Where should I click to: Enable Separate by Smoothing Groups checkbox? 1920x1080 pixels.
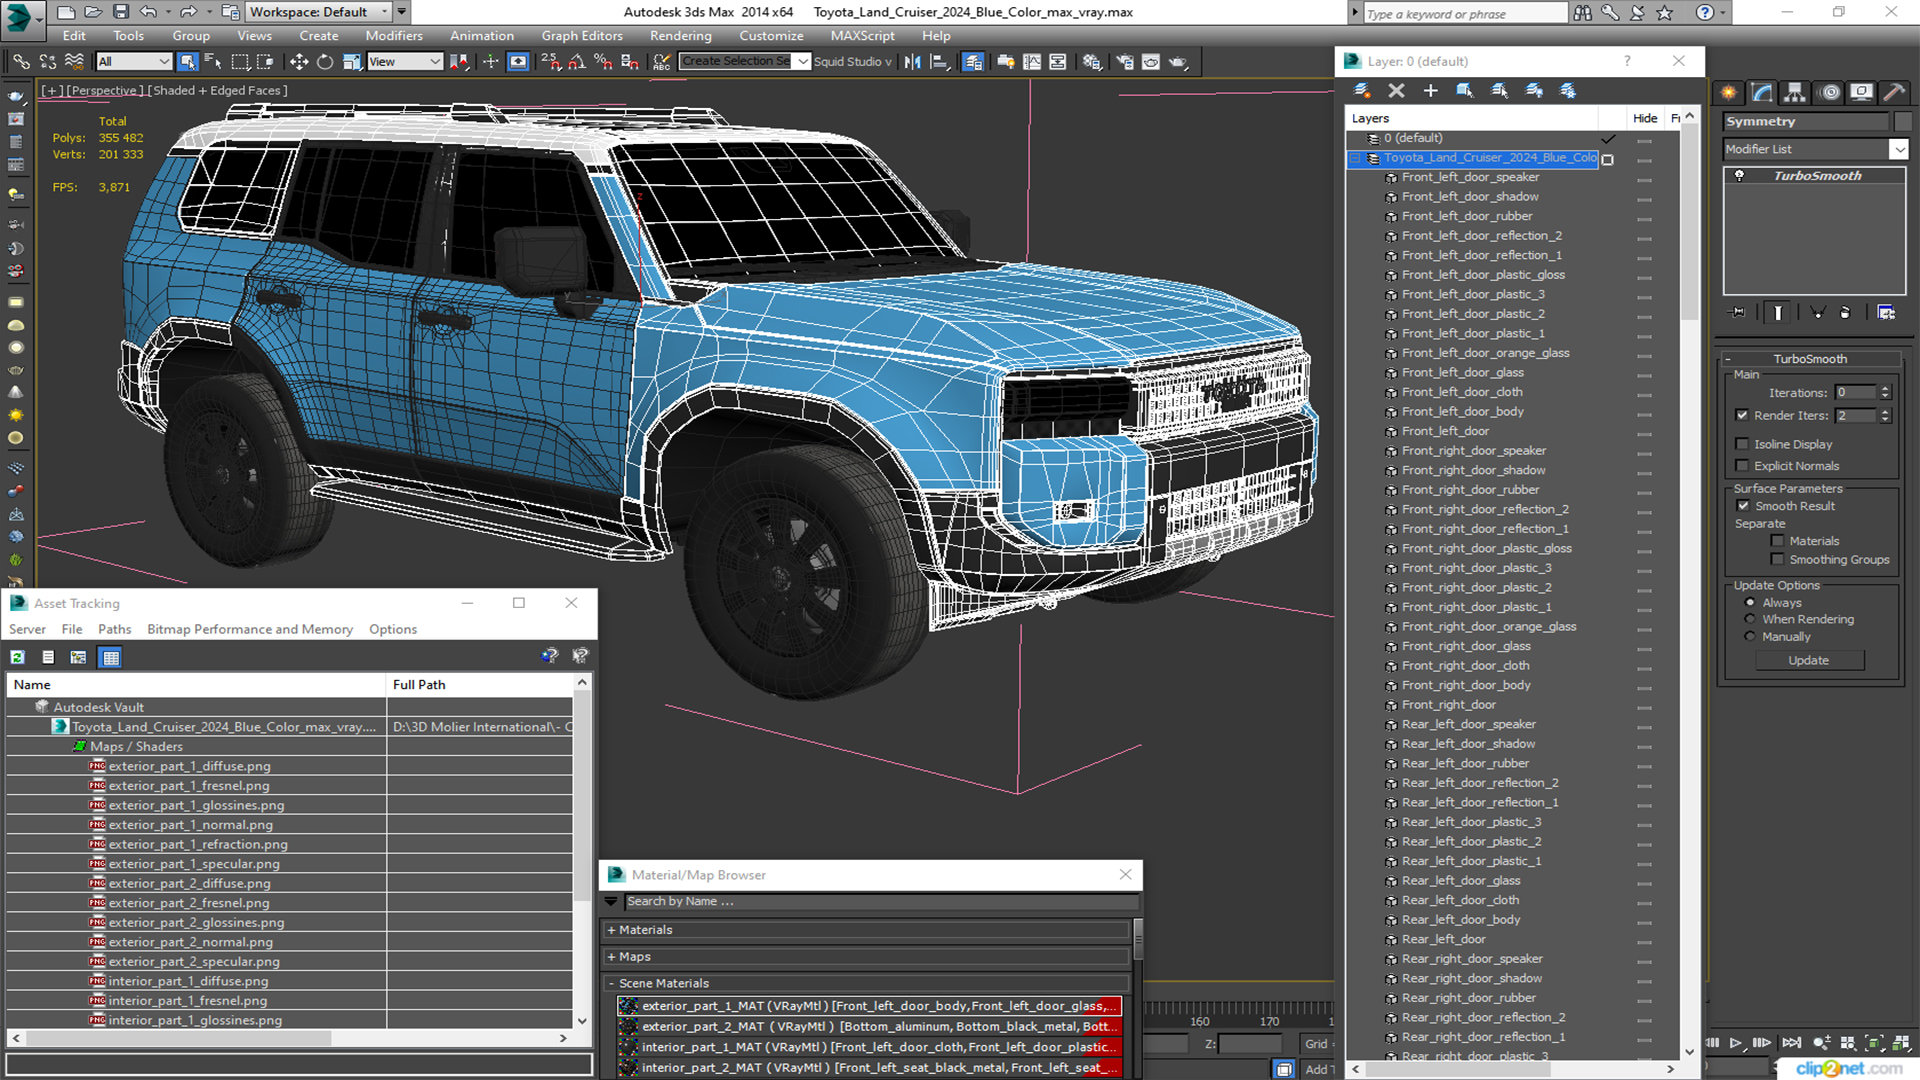pos(1777,560)
